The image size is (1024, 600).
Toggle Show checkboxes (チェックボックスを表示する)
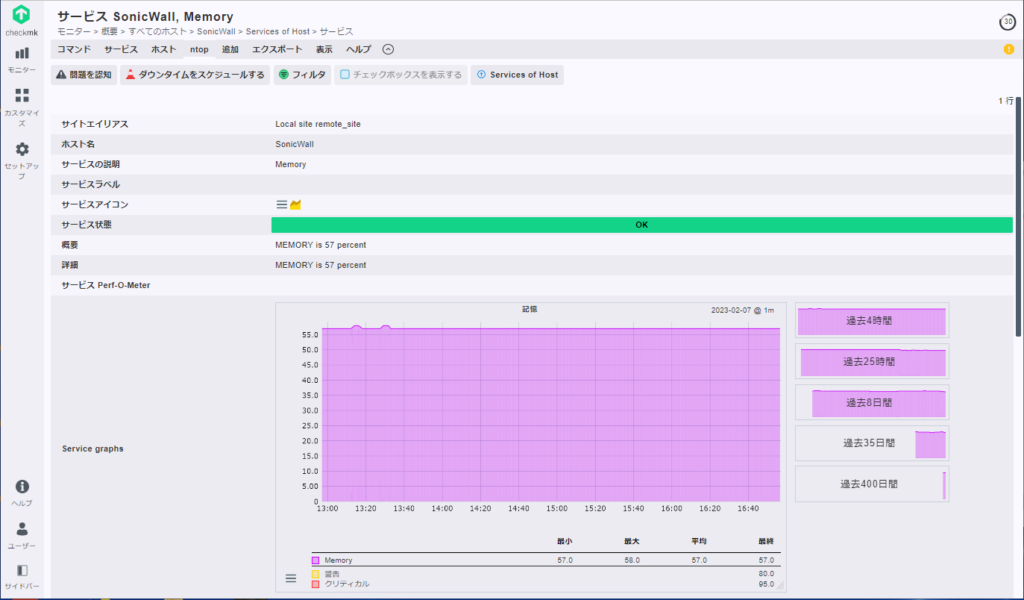coord(401,75)
